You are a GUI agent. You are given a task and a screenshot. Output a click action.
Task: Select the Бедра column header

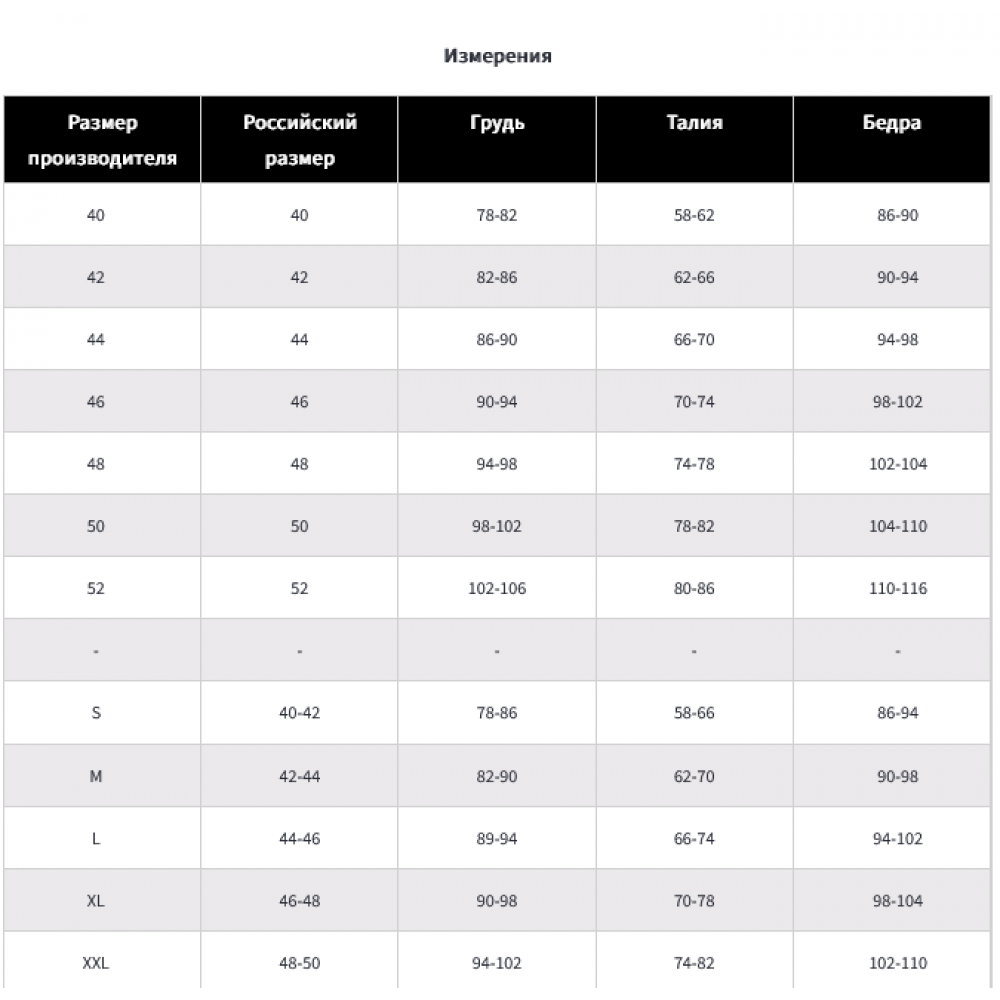pos(892,140)
